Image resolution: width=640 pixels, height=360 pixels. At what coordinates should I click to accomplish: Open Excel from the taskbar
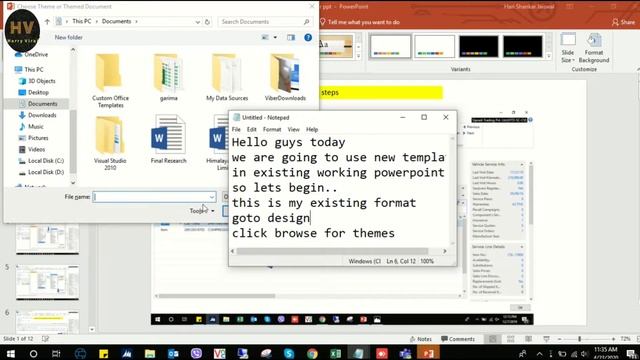pyautogui.click(x=336, y=353)
